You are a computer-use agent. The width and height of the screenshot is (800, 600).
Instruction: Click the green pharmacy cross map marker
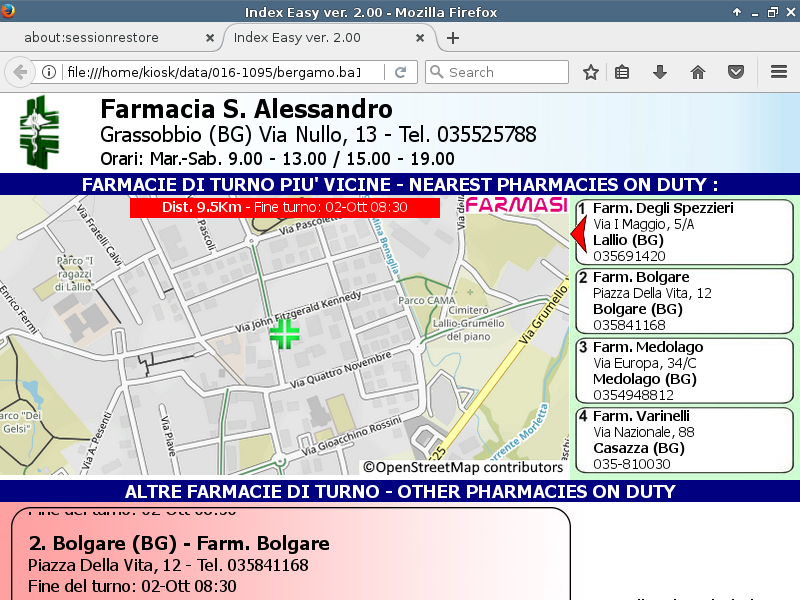coord(285,334)
